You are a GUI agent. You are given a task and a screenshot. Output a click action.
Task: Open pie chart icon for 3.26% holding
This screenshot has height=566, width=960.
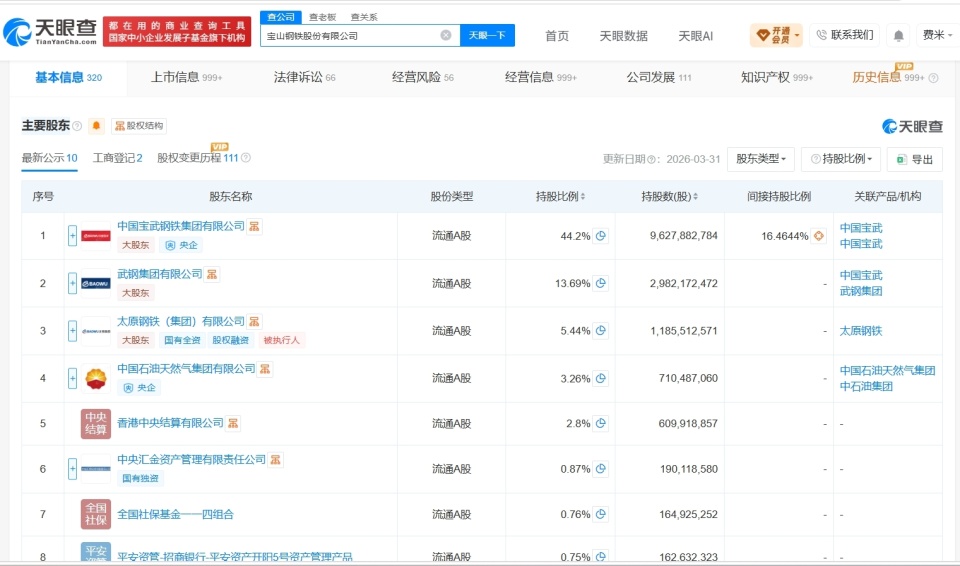click(x=601, y=379)
